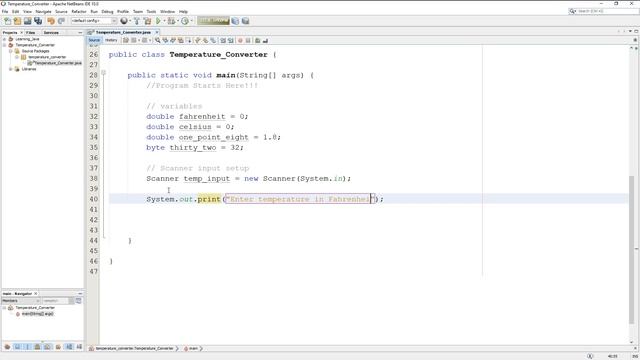The width and height of the screenshot is (640, 360).
Task: Open the Debug Project dropdown arrow
Action: click(x=178, y=21)
